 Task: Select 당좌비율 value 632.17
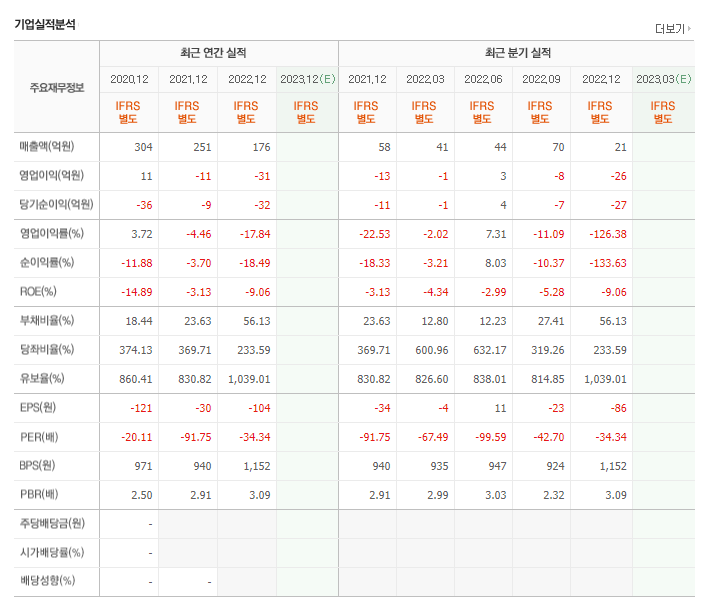coord(490,350)
